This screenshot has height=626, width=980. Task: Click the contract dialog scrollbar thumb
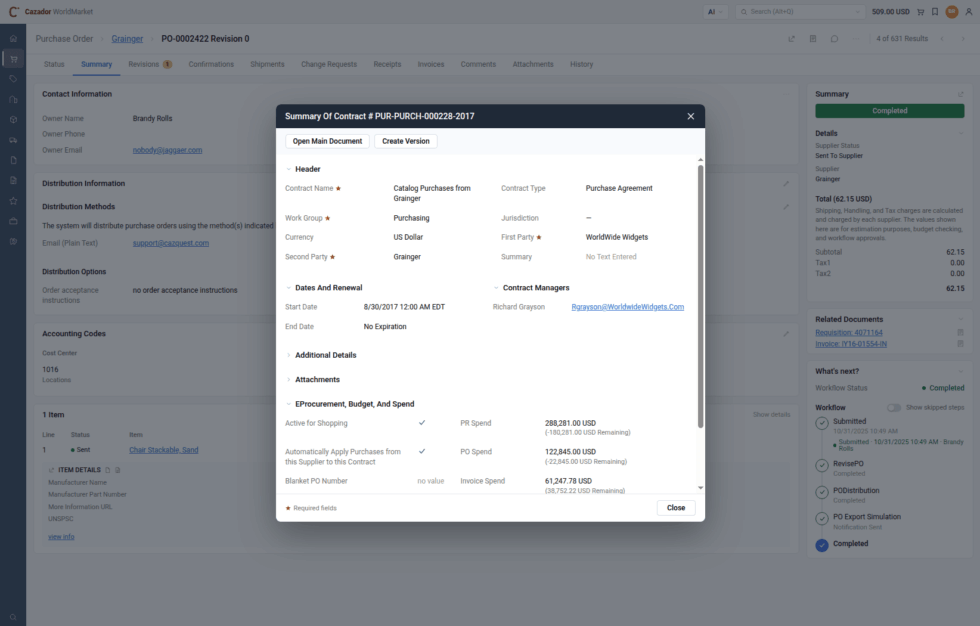point(700,297)
